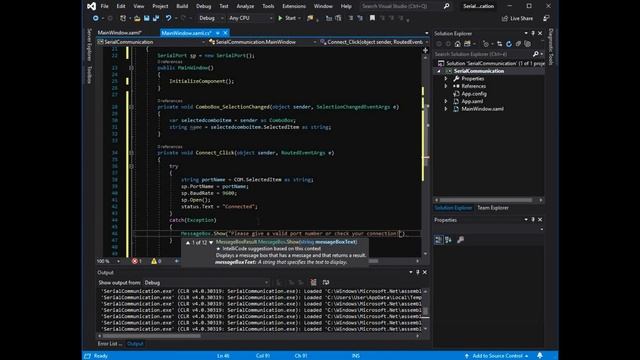
Task: Open the Analyze menu
Action: tap(245, 6)
